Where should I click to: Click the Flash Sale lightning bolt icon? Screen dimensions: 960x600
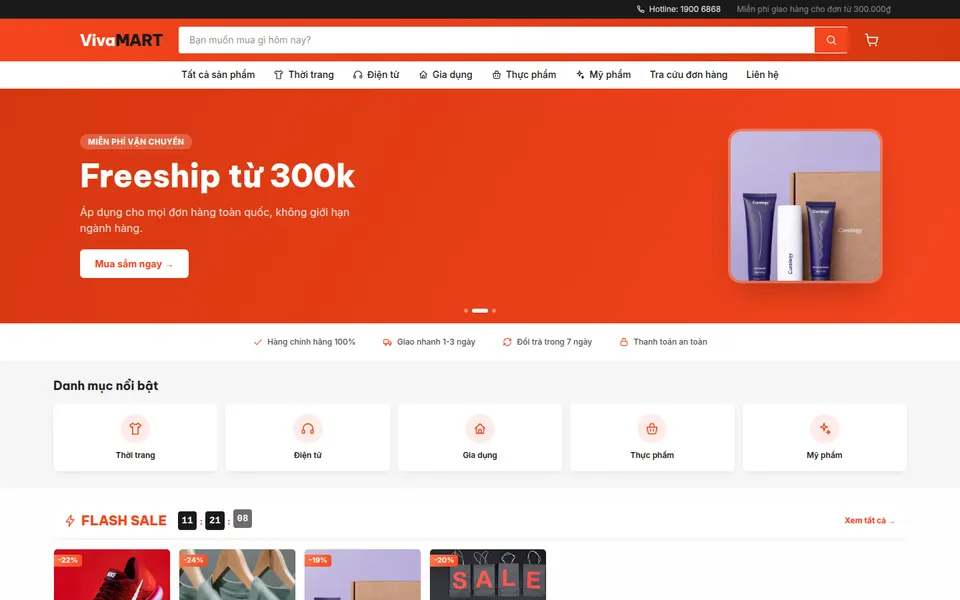tap(70, 520)
